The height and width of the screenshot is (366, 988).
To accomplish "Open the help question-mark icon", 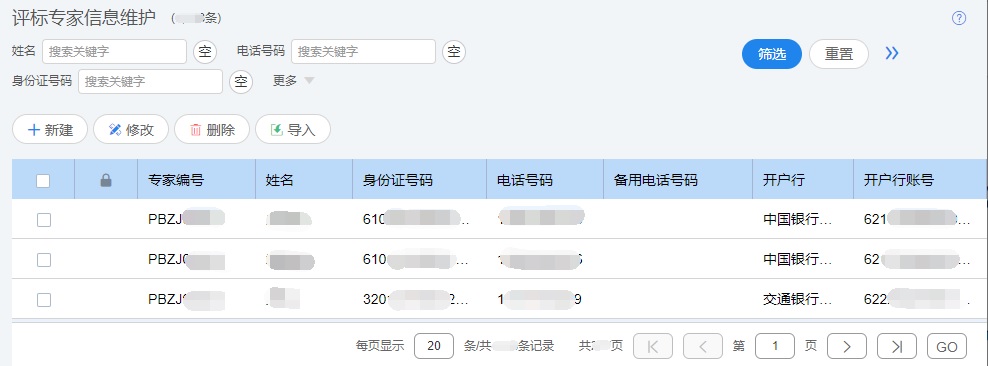I will (x=958, y=18).
